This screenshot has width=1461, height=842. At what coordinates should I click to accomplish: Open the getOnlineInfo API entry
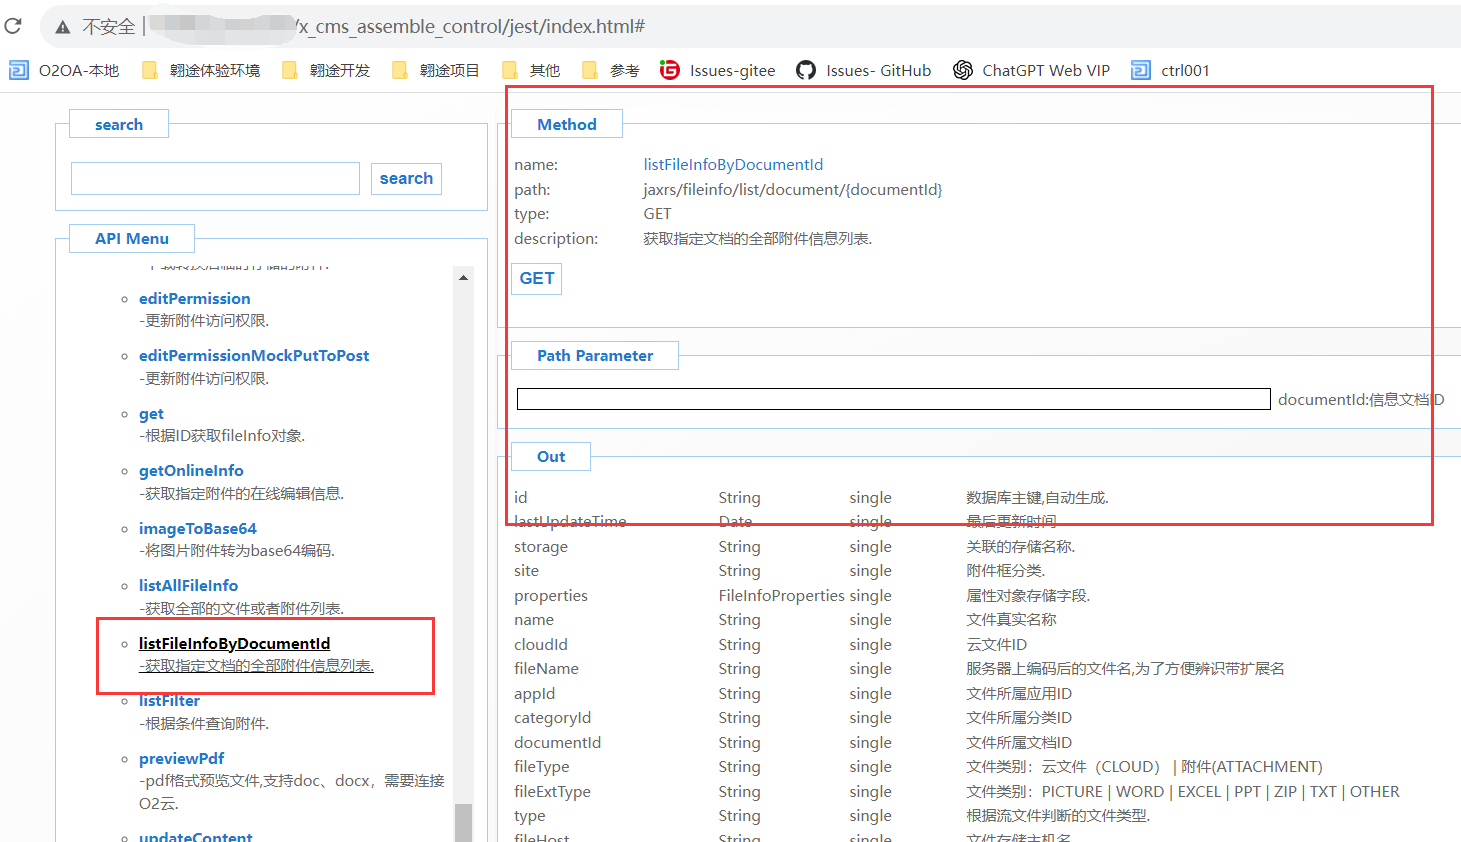click(x=191, y=471)
